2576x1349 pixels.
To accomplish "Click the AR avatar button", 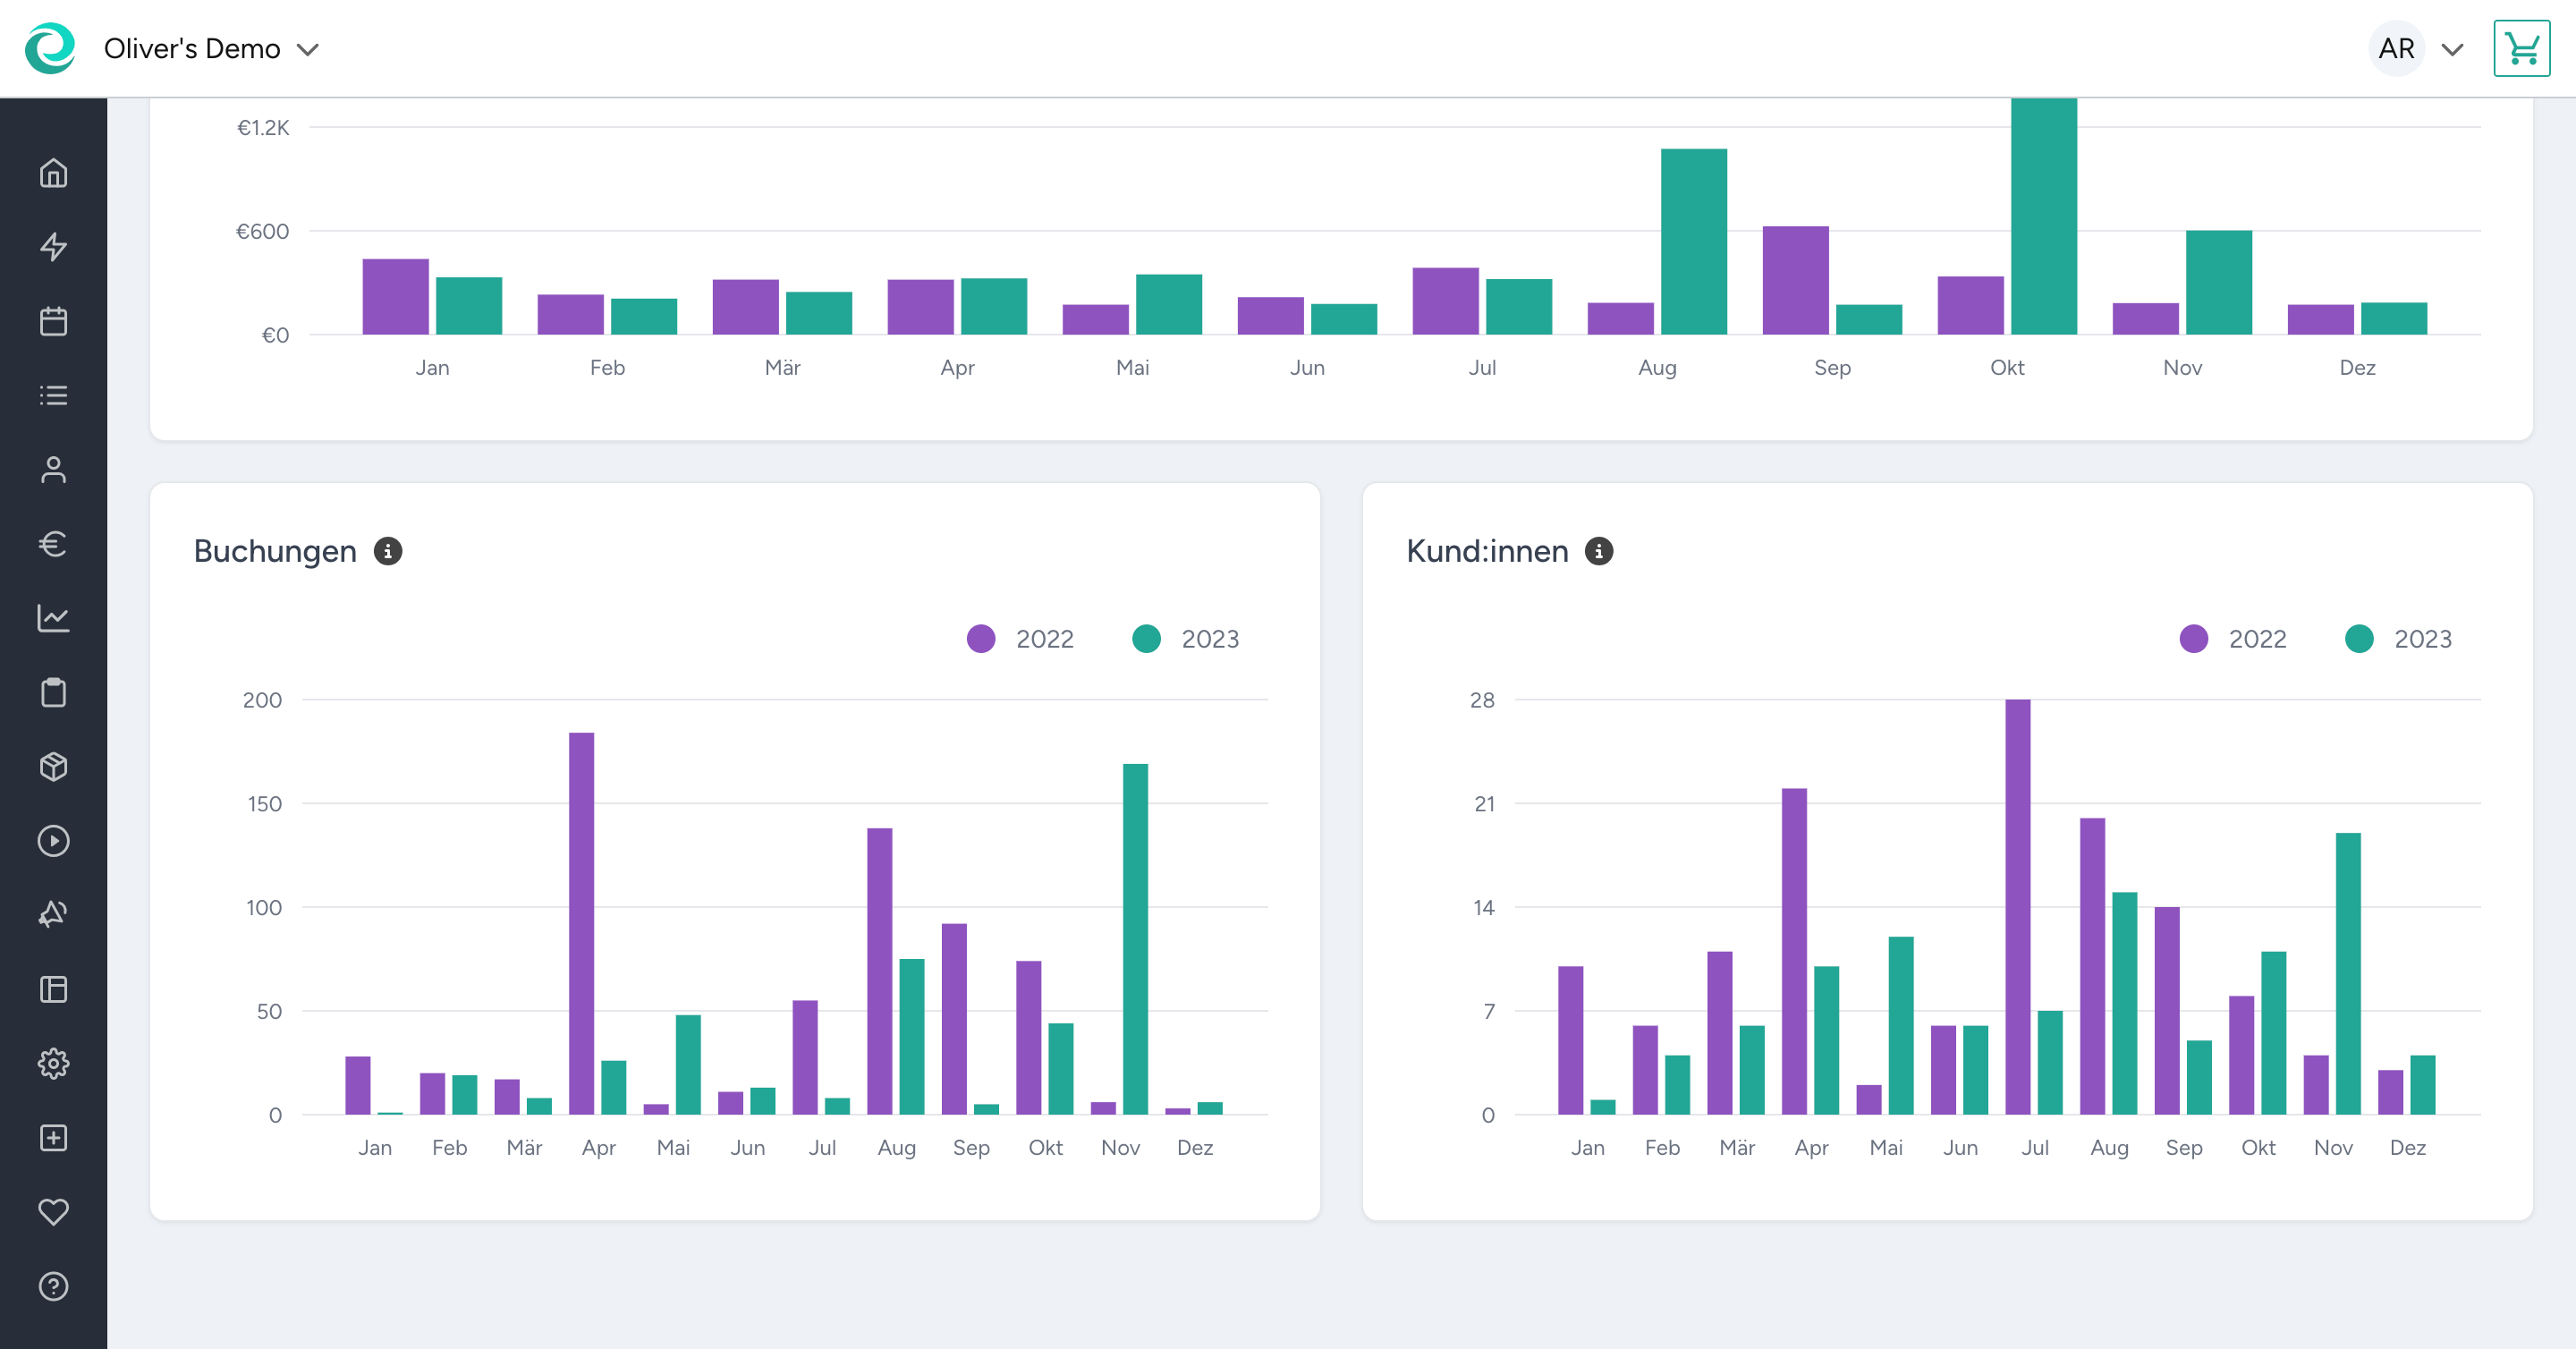I will click(2396, 48).
